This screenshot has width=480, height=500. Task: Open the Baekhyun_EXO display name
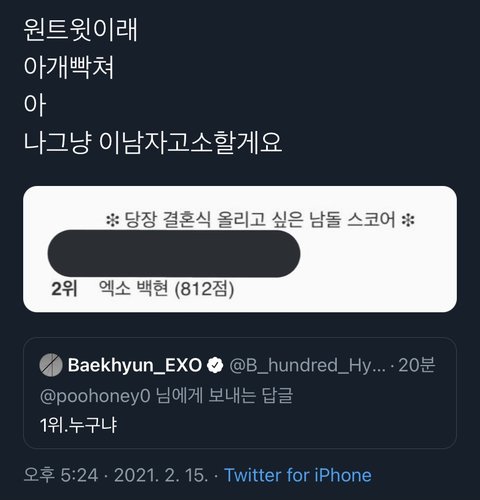pos(135,365)
